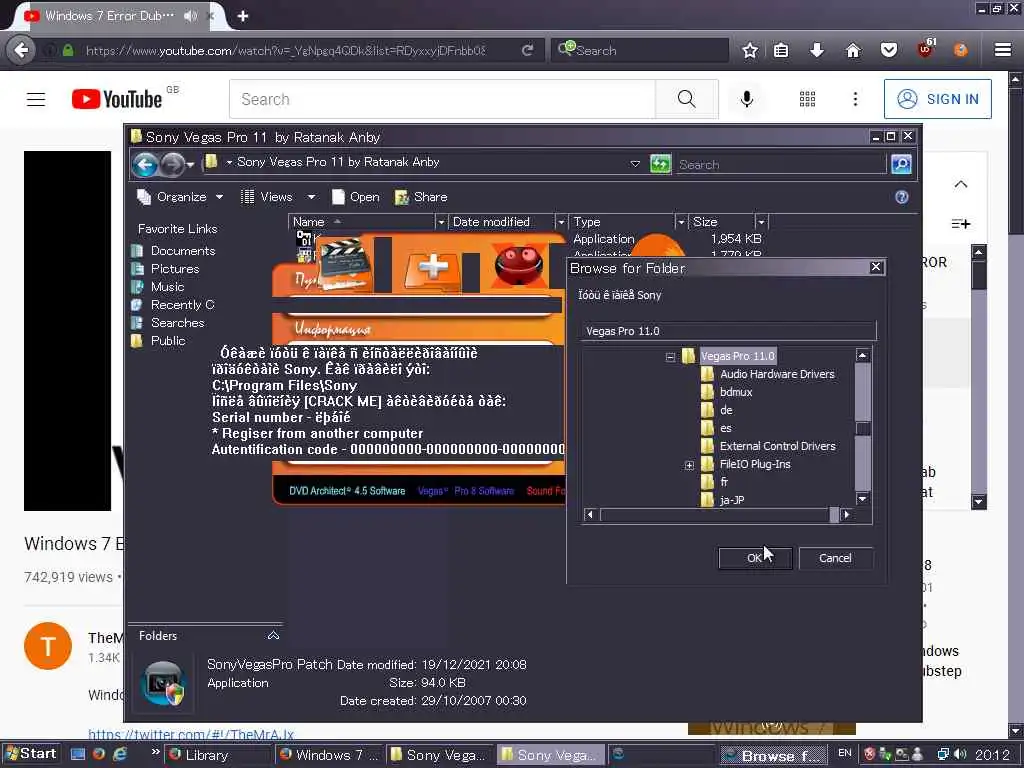Go back in the Explorer window
The image size is (1024, 768).
point(145,165)
